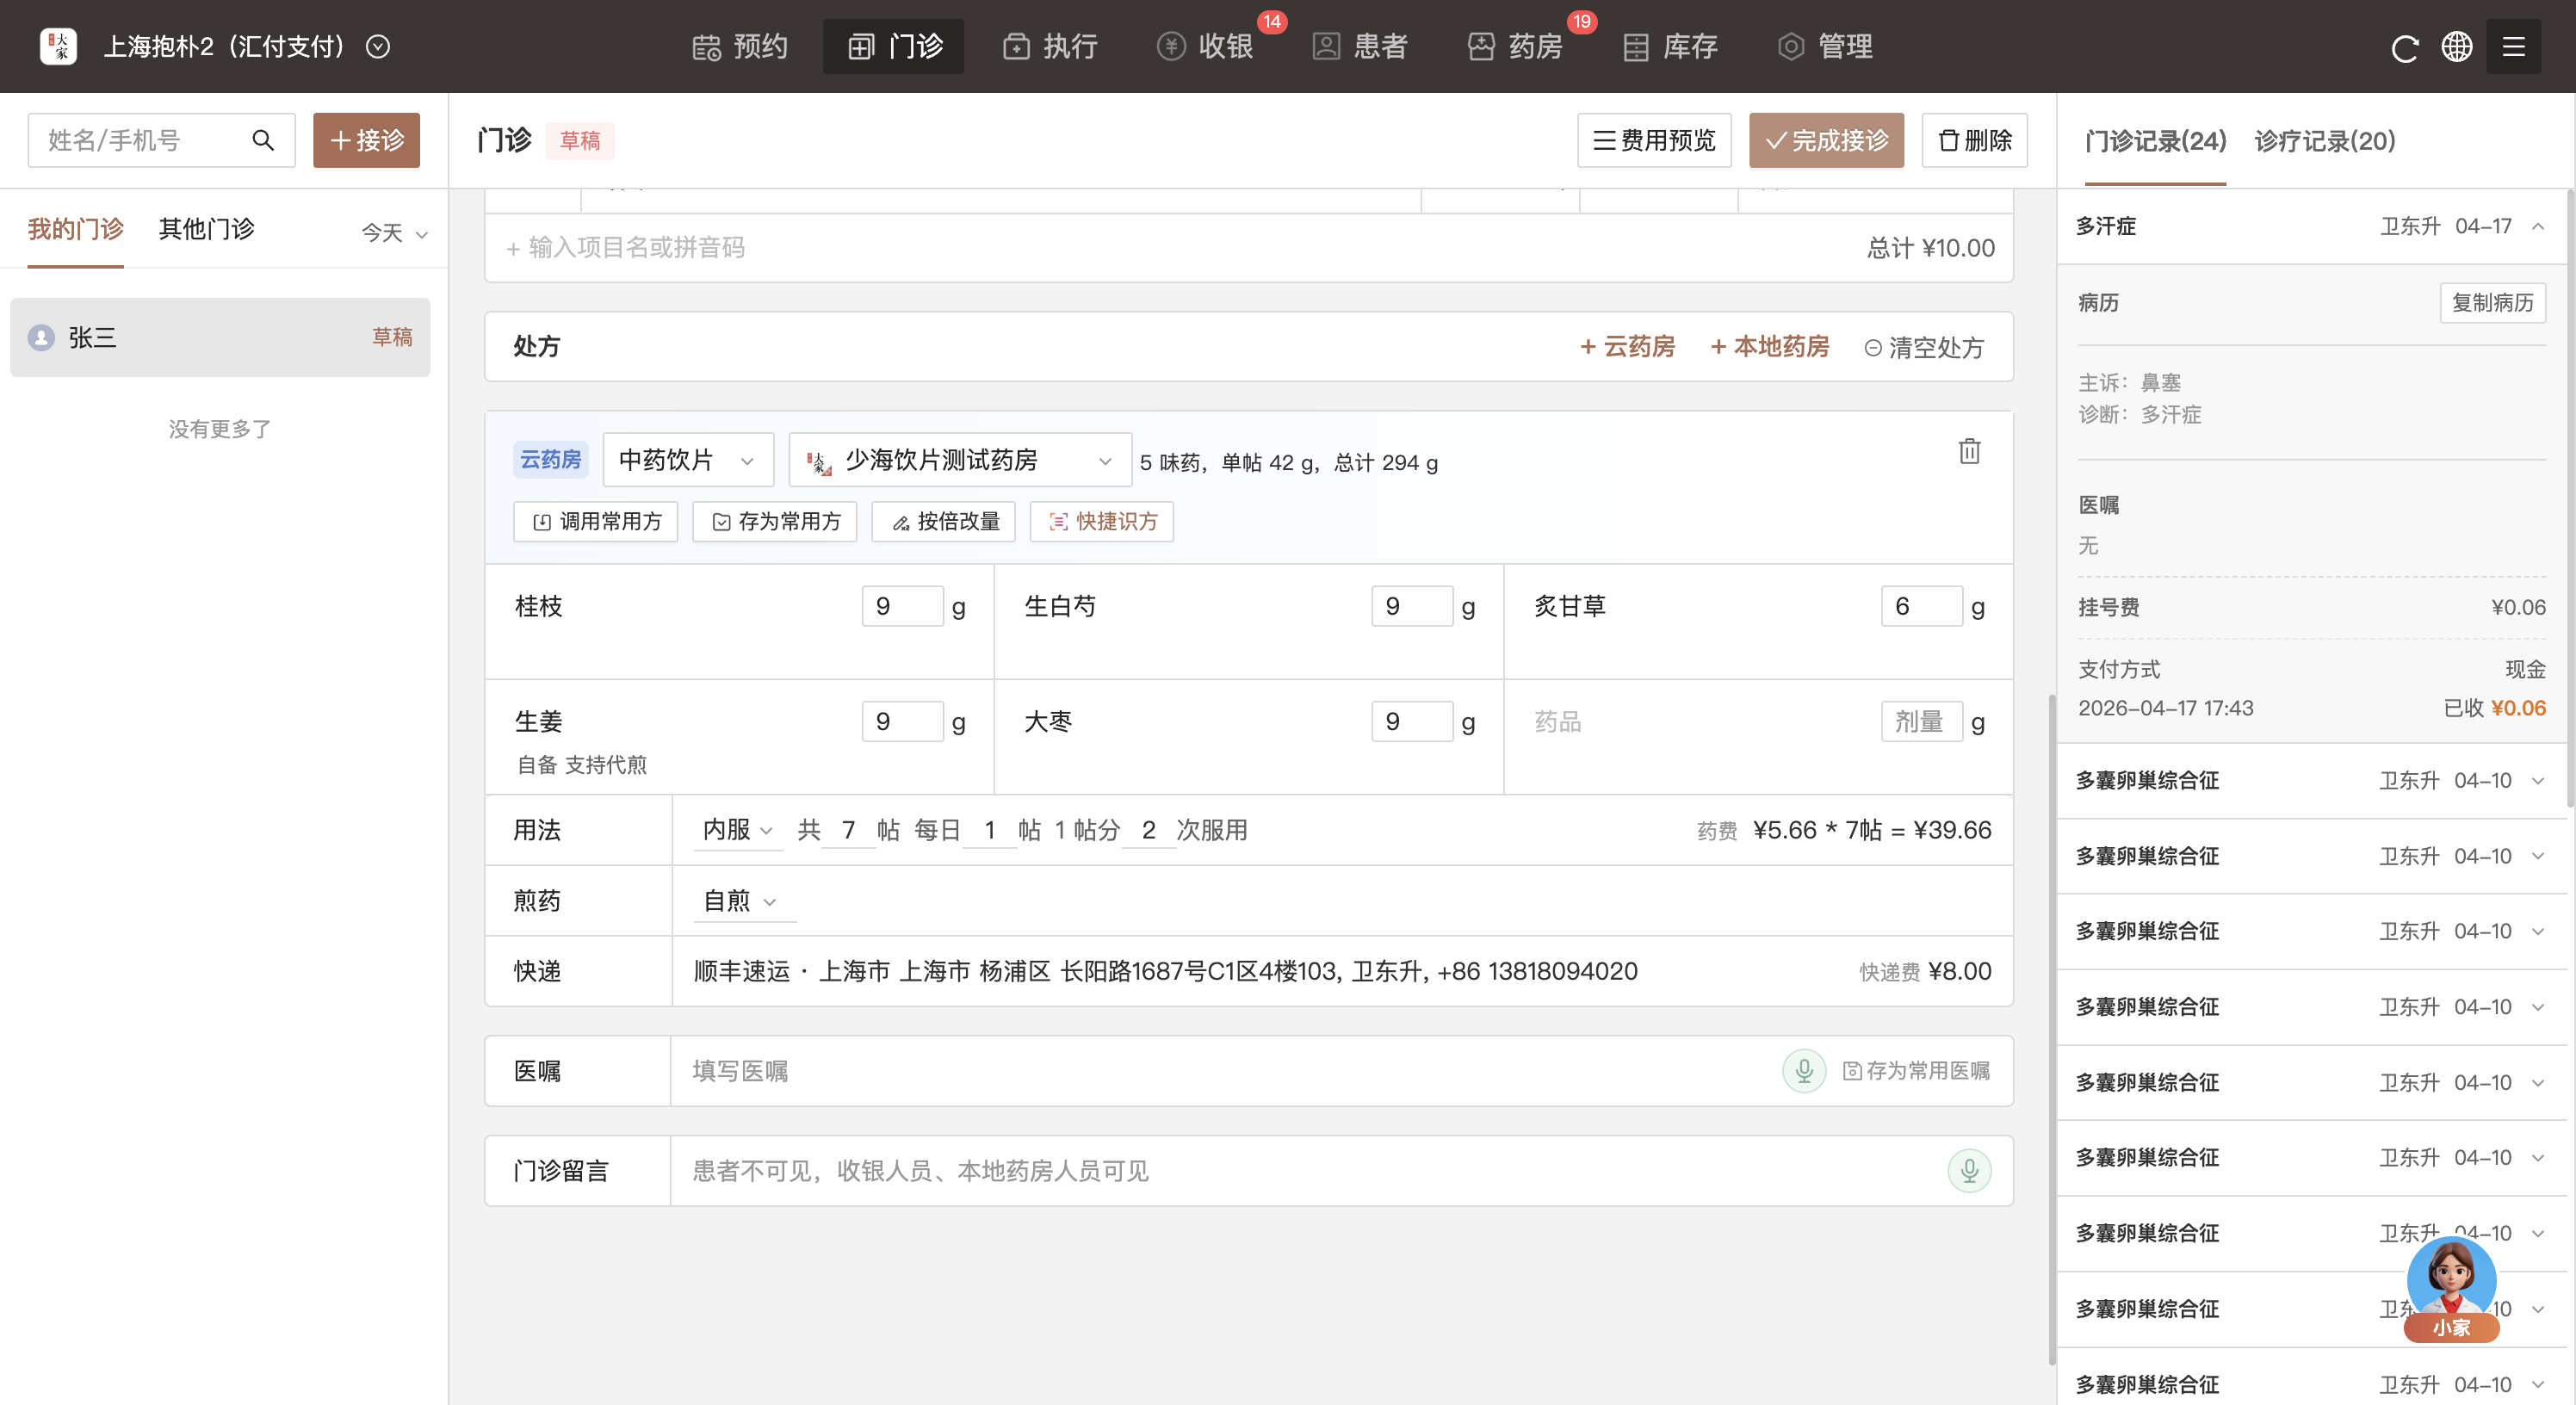The width and height of the screenshot is (2576, 1405).
Task: Open the 药房 navigation menu
Action: [1516, 47]
